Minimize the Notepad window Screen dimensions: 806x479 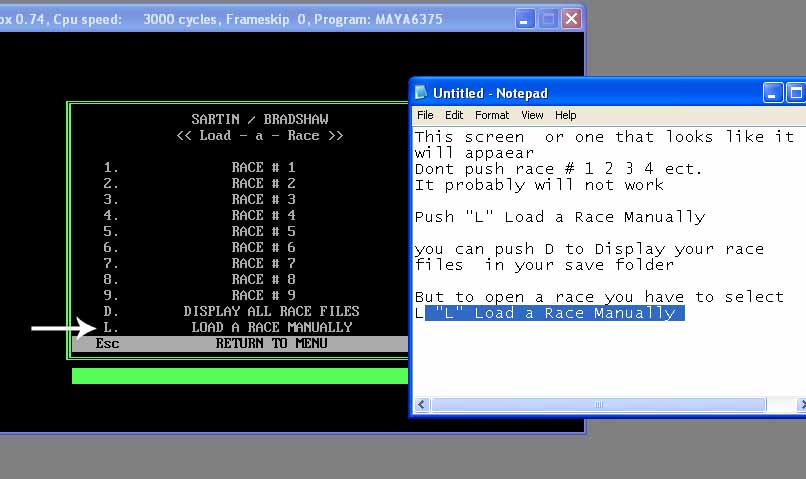click(773, 93)
